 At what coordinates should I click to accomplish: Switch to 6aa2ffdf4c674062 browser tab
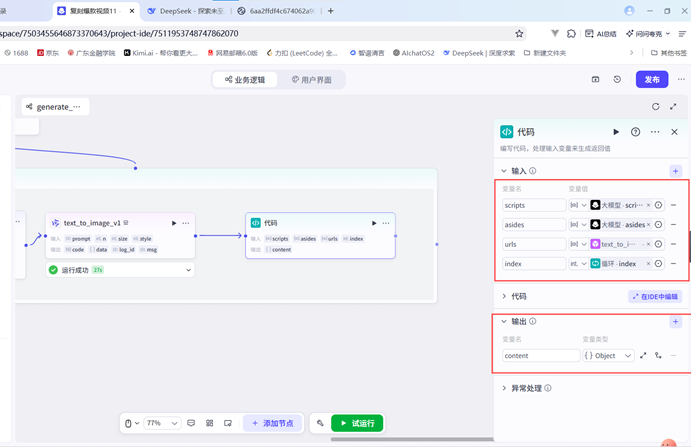pos(277,11)
